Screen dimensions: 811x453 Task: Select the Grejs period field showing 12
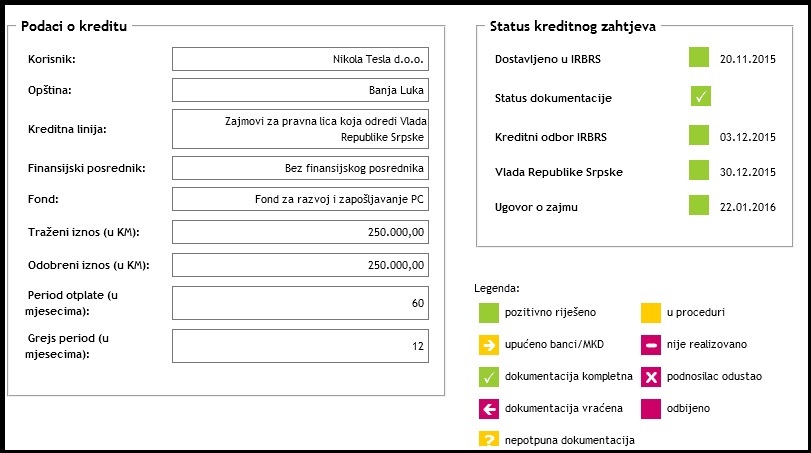(x=300, y=346)
